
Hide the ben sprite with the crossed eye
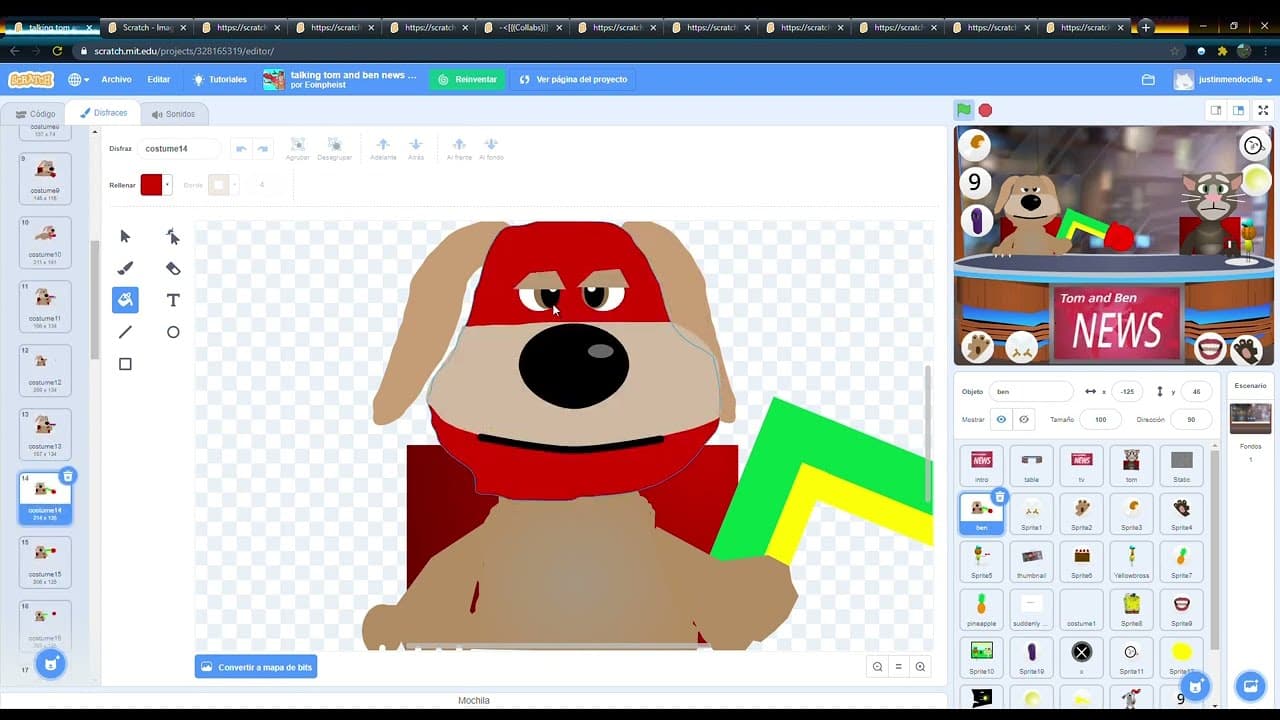pos(1024,420)
